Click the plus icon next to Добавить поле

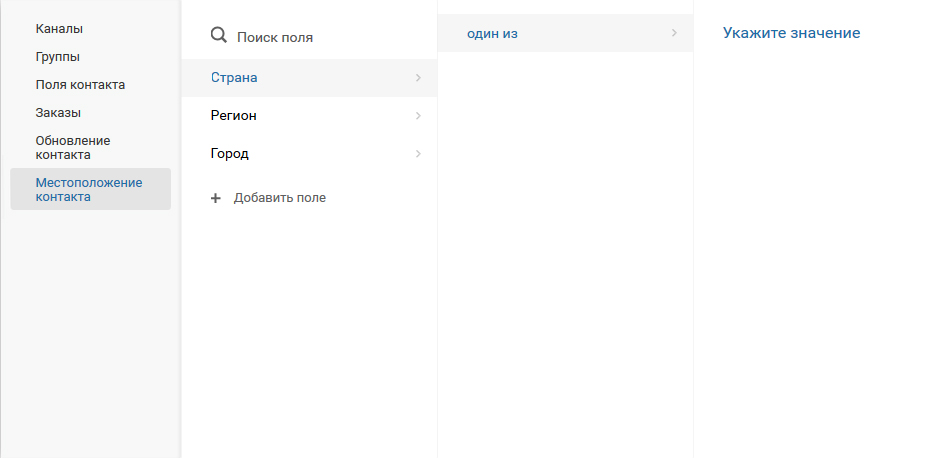pyautogui.click(x=216, y=198)
